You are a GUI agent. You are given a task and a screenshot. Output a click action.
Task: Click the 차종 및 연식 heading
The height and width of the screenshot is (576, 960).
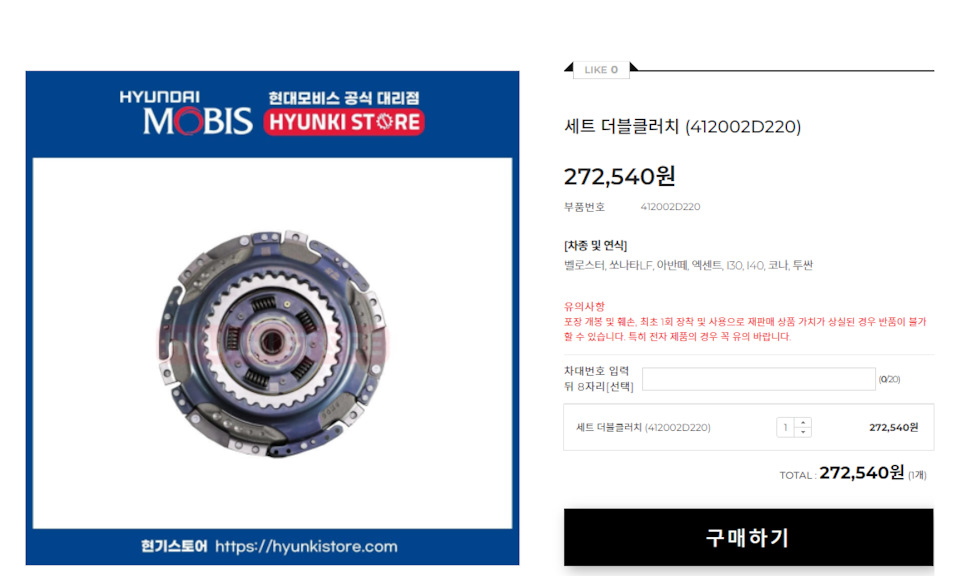(x=595, y=245)
